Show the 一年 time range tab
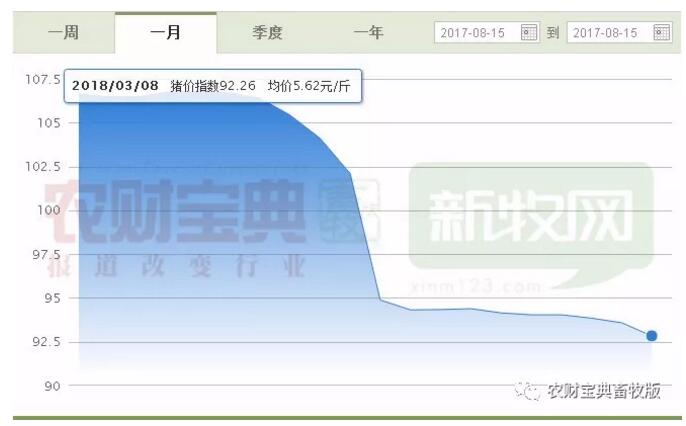Screen dimensions: 686x426 click(x=368, y=33)
